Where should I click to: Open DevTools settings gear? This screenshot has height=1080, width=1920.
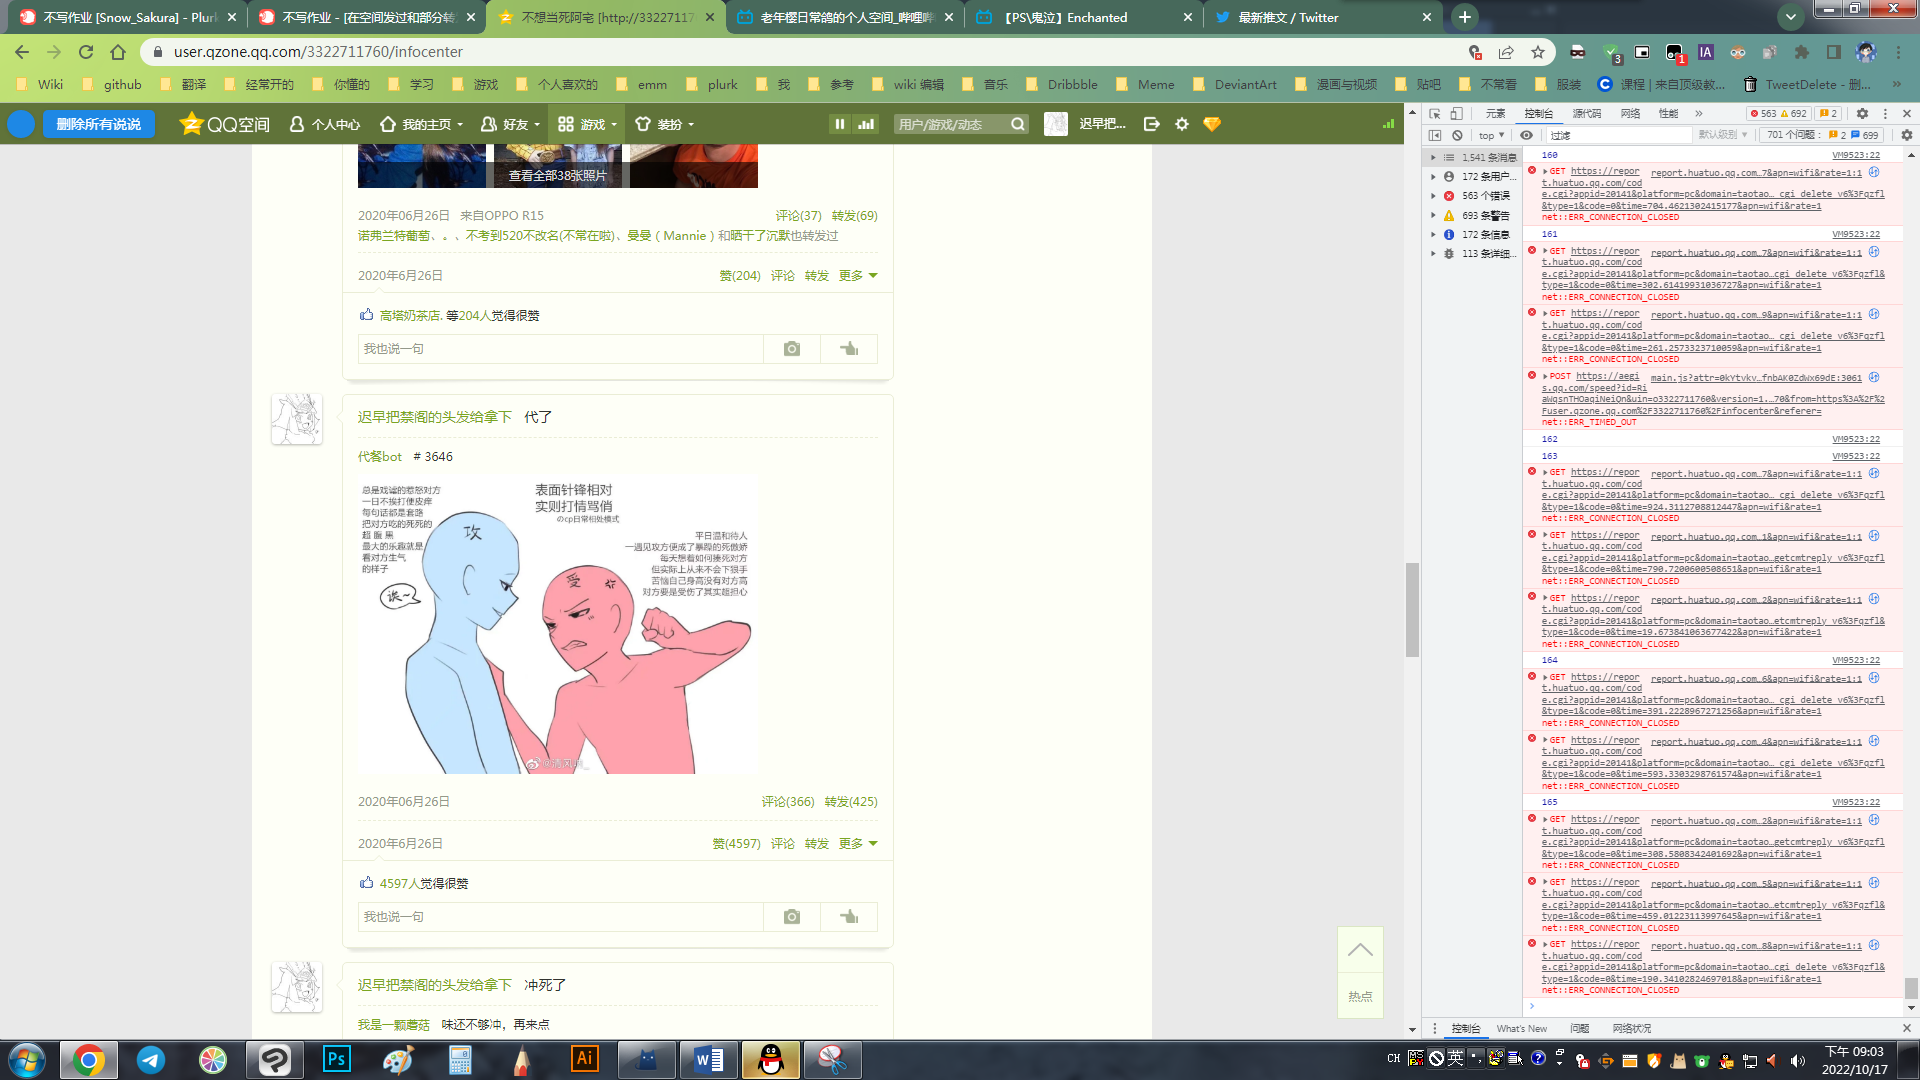1862,114
